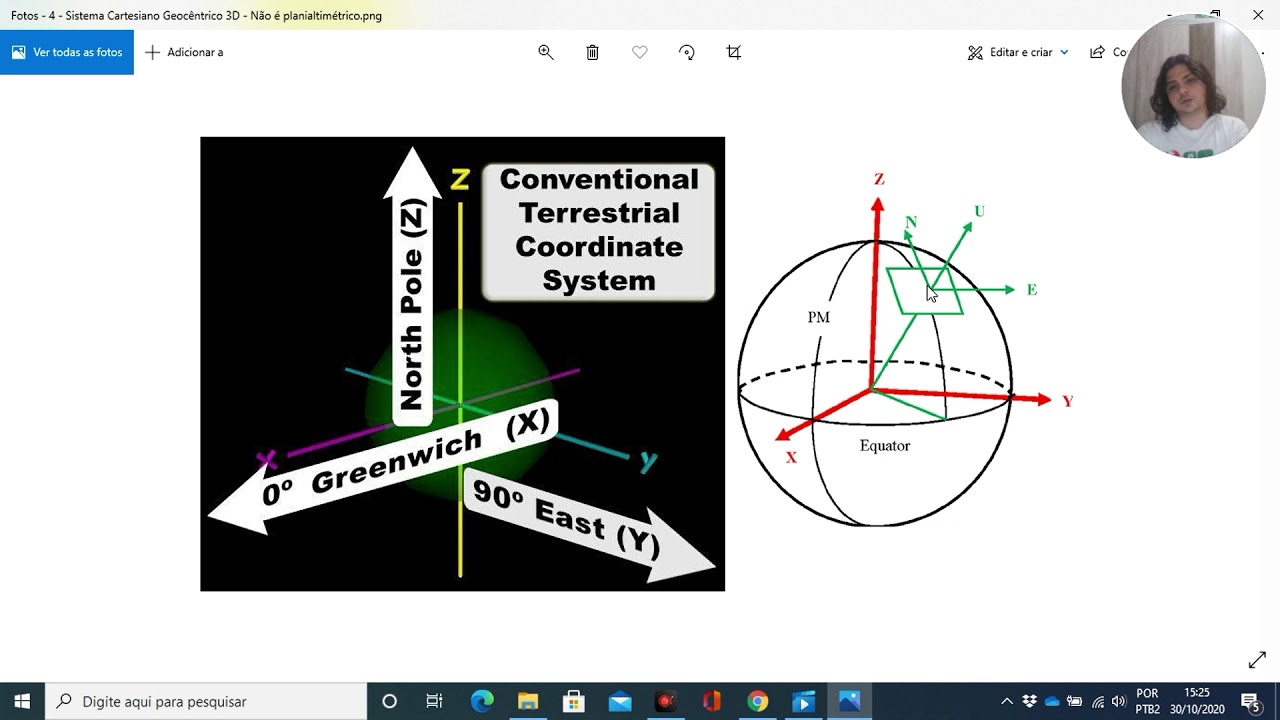Select the active Photos taskbar icon

(850, 701)
